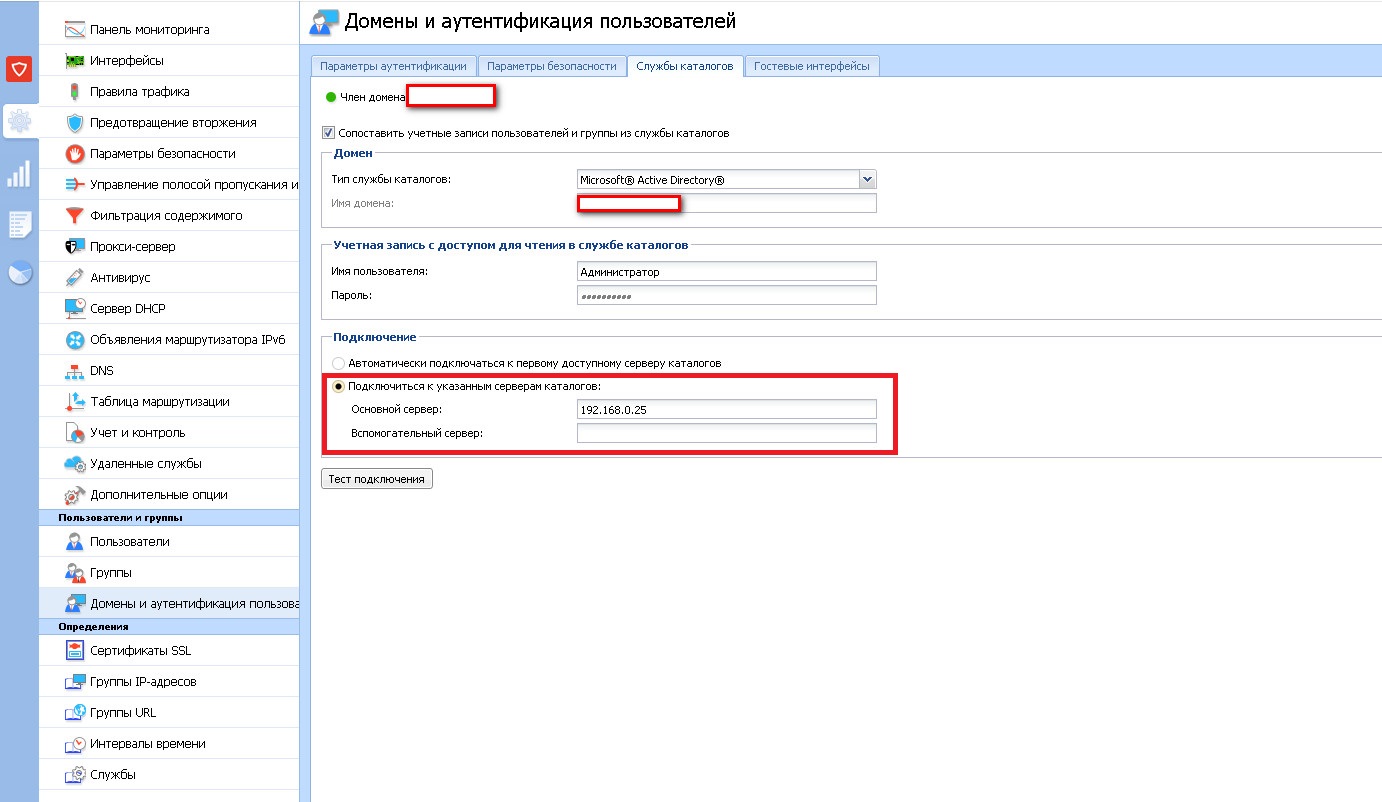
Task: Click the IPv6 router advertisements icon
Action: click(75, 340)
